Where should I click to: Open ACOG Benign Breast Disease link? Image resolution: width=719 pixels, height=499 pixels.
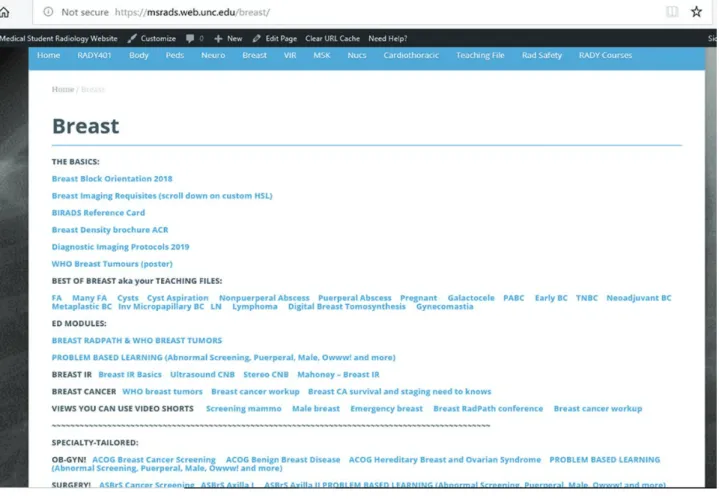tap(283, 460)
